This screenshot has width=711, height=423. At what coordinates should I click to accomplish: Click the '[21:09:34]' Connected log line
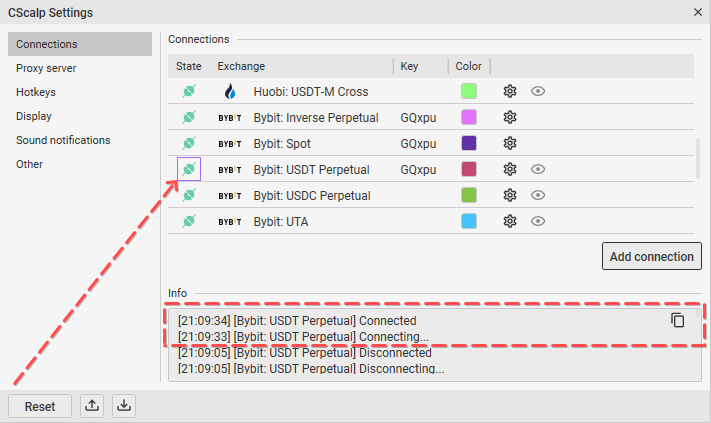(297, 321)
